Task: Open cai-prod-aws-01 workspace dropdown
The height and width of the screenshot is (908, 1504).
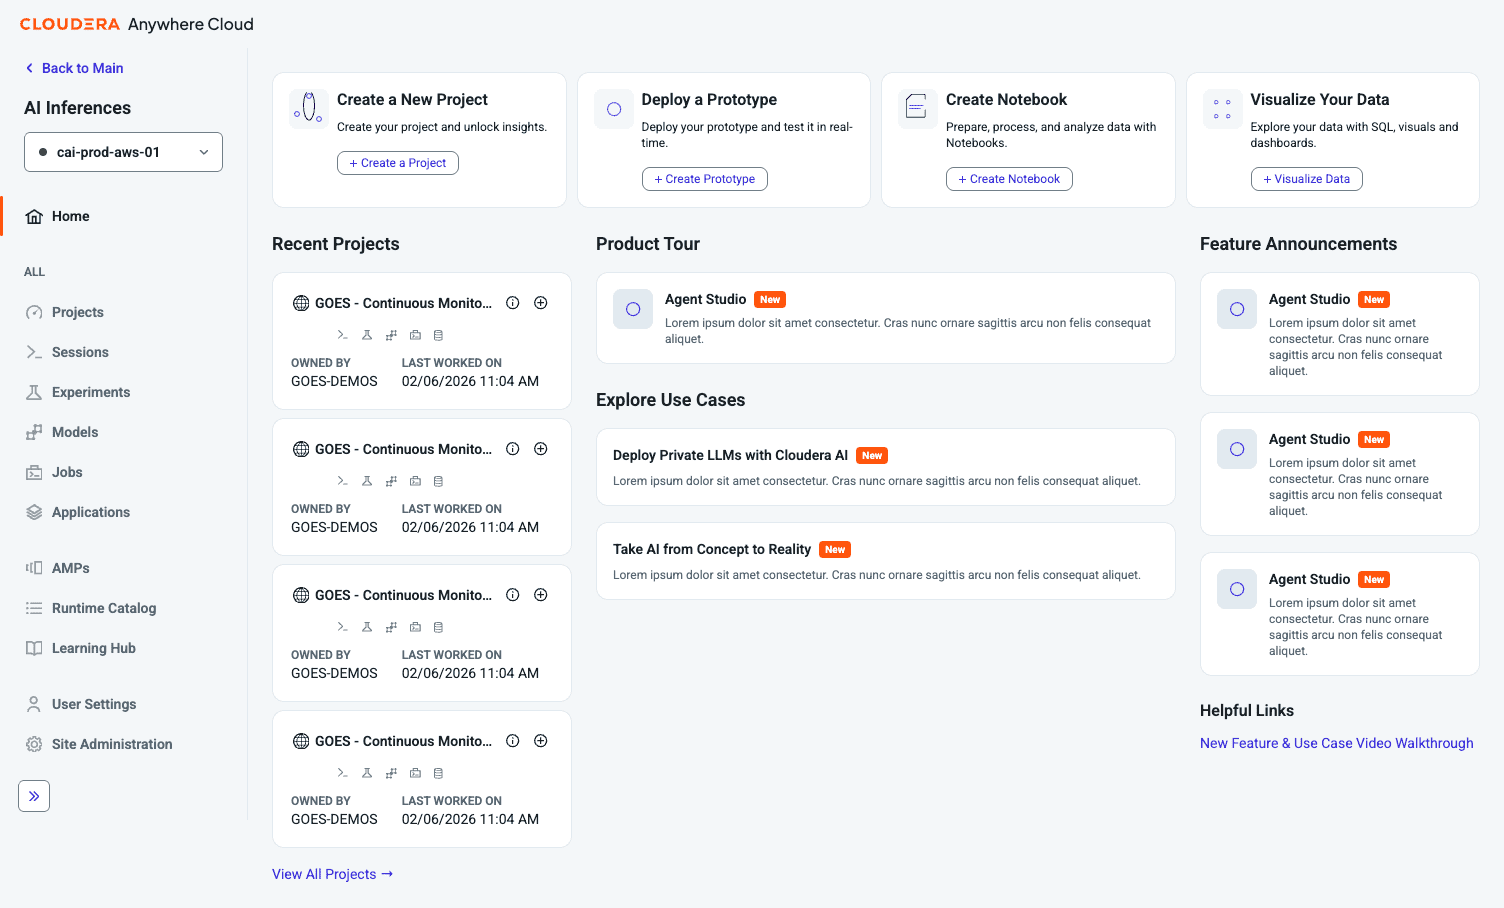Action: coord(123,152)
